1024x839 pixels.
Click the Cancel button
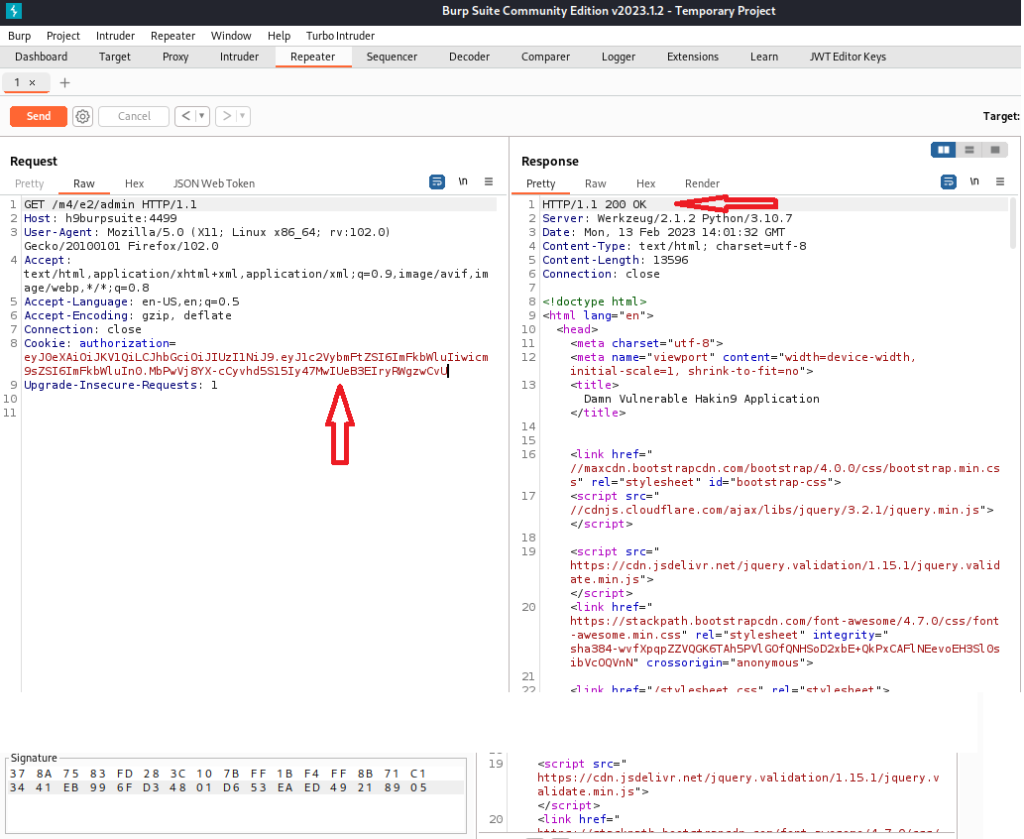click(134, 116)
